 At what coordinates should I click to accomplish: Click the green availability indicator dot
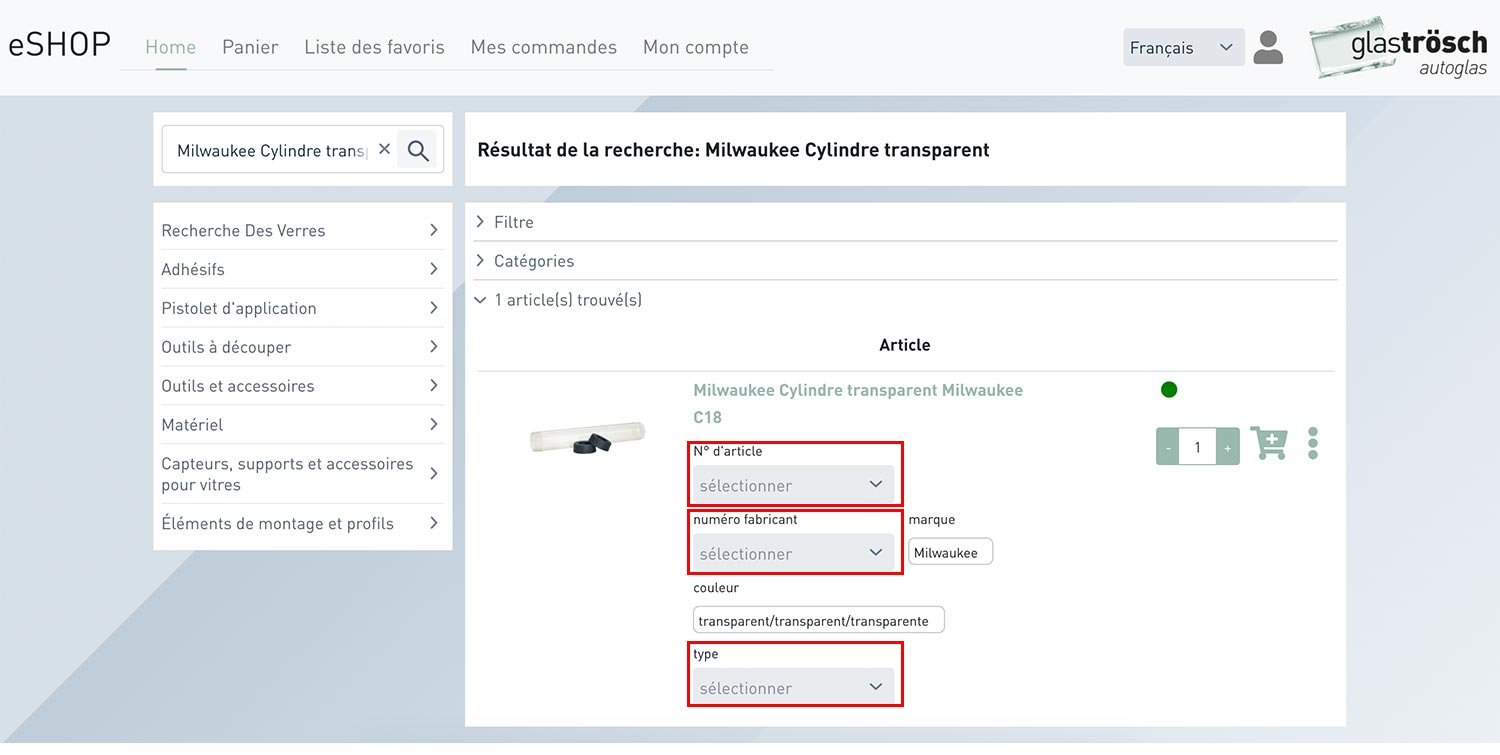point(1169,390)
